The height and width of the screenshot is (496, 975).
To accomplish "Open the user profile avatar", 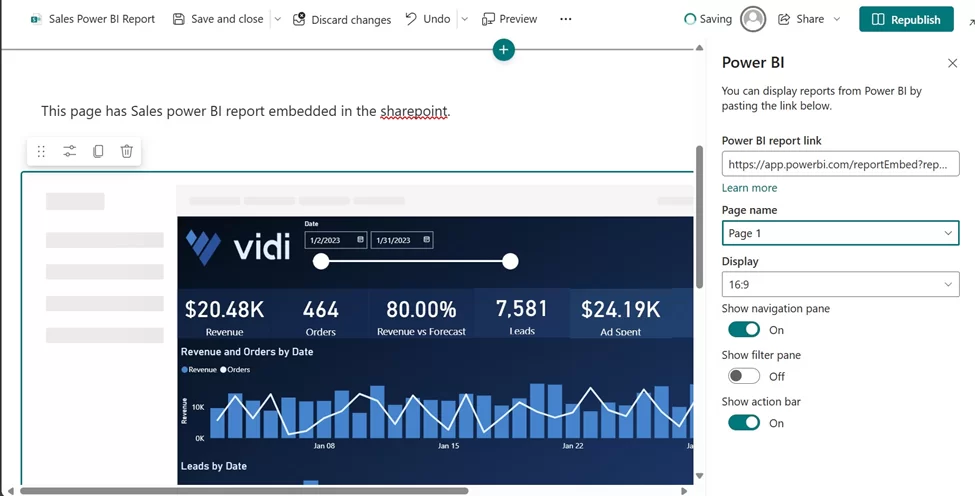I will (753, 19).
